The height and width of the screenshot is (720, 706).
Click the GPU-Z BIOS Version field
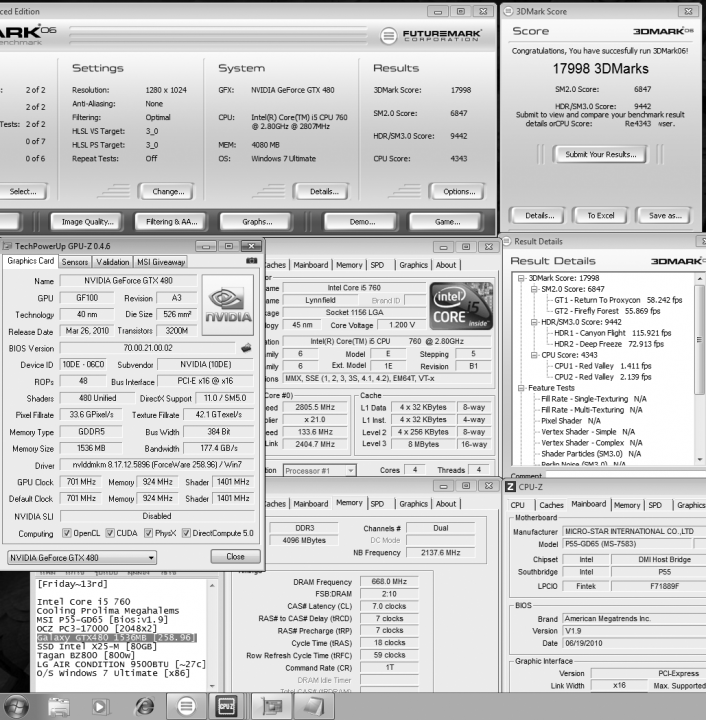click(147, 348)
